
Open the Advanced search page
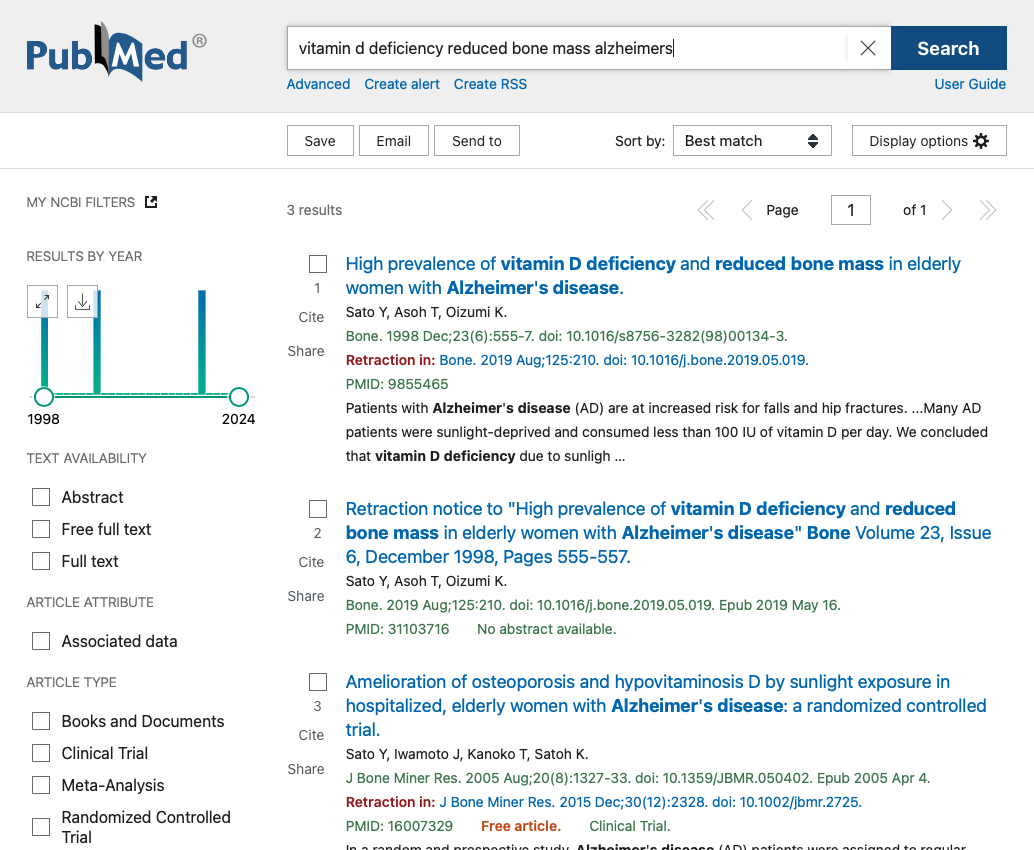318,84
